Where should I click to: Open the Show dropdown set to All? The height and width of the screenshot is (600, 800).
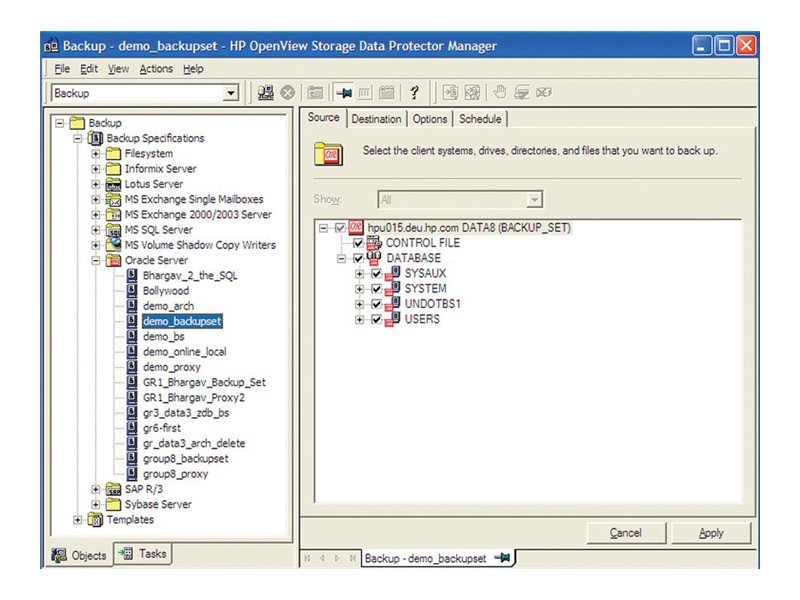(536, 197)
